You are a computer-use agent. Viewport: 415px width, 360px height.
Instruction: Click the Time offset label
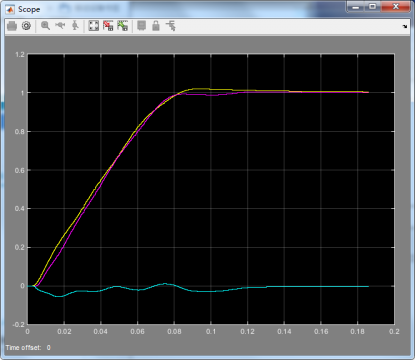click(x=23, y=348)
